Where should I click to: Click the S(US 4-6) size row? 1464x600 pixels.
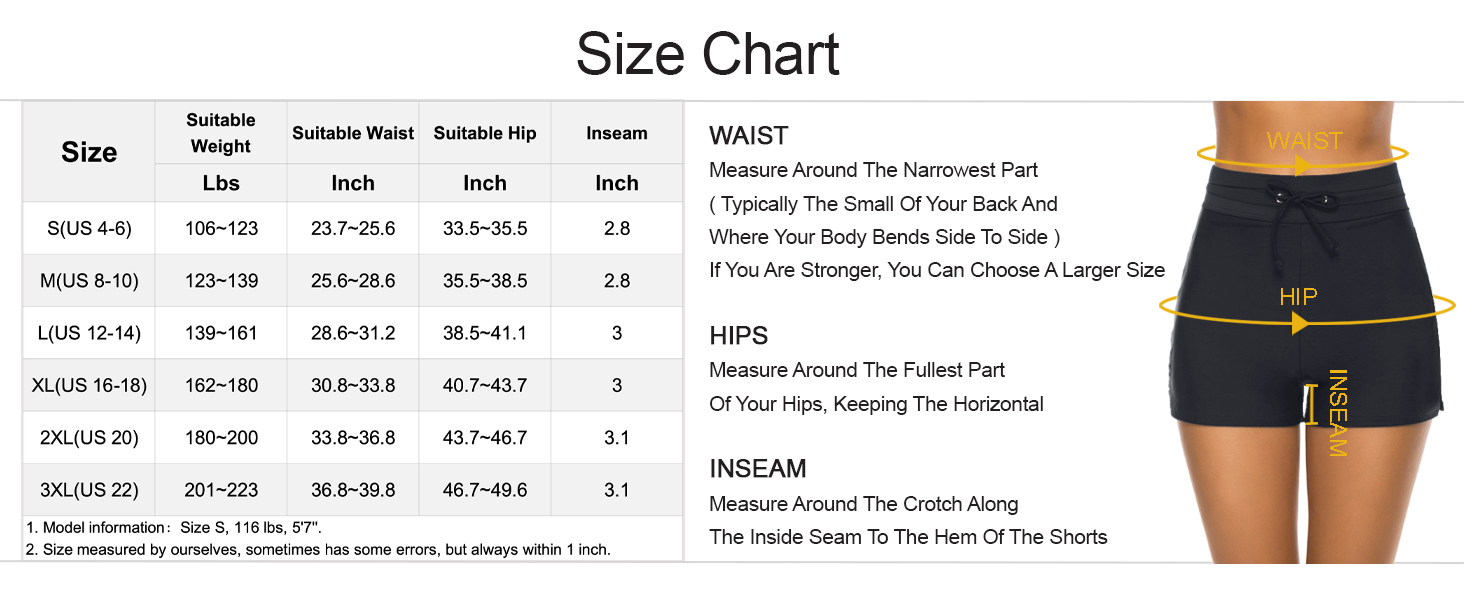click(x=89, y=229)
